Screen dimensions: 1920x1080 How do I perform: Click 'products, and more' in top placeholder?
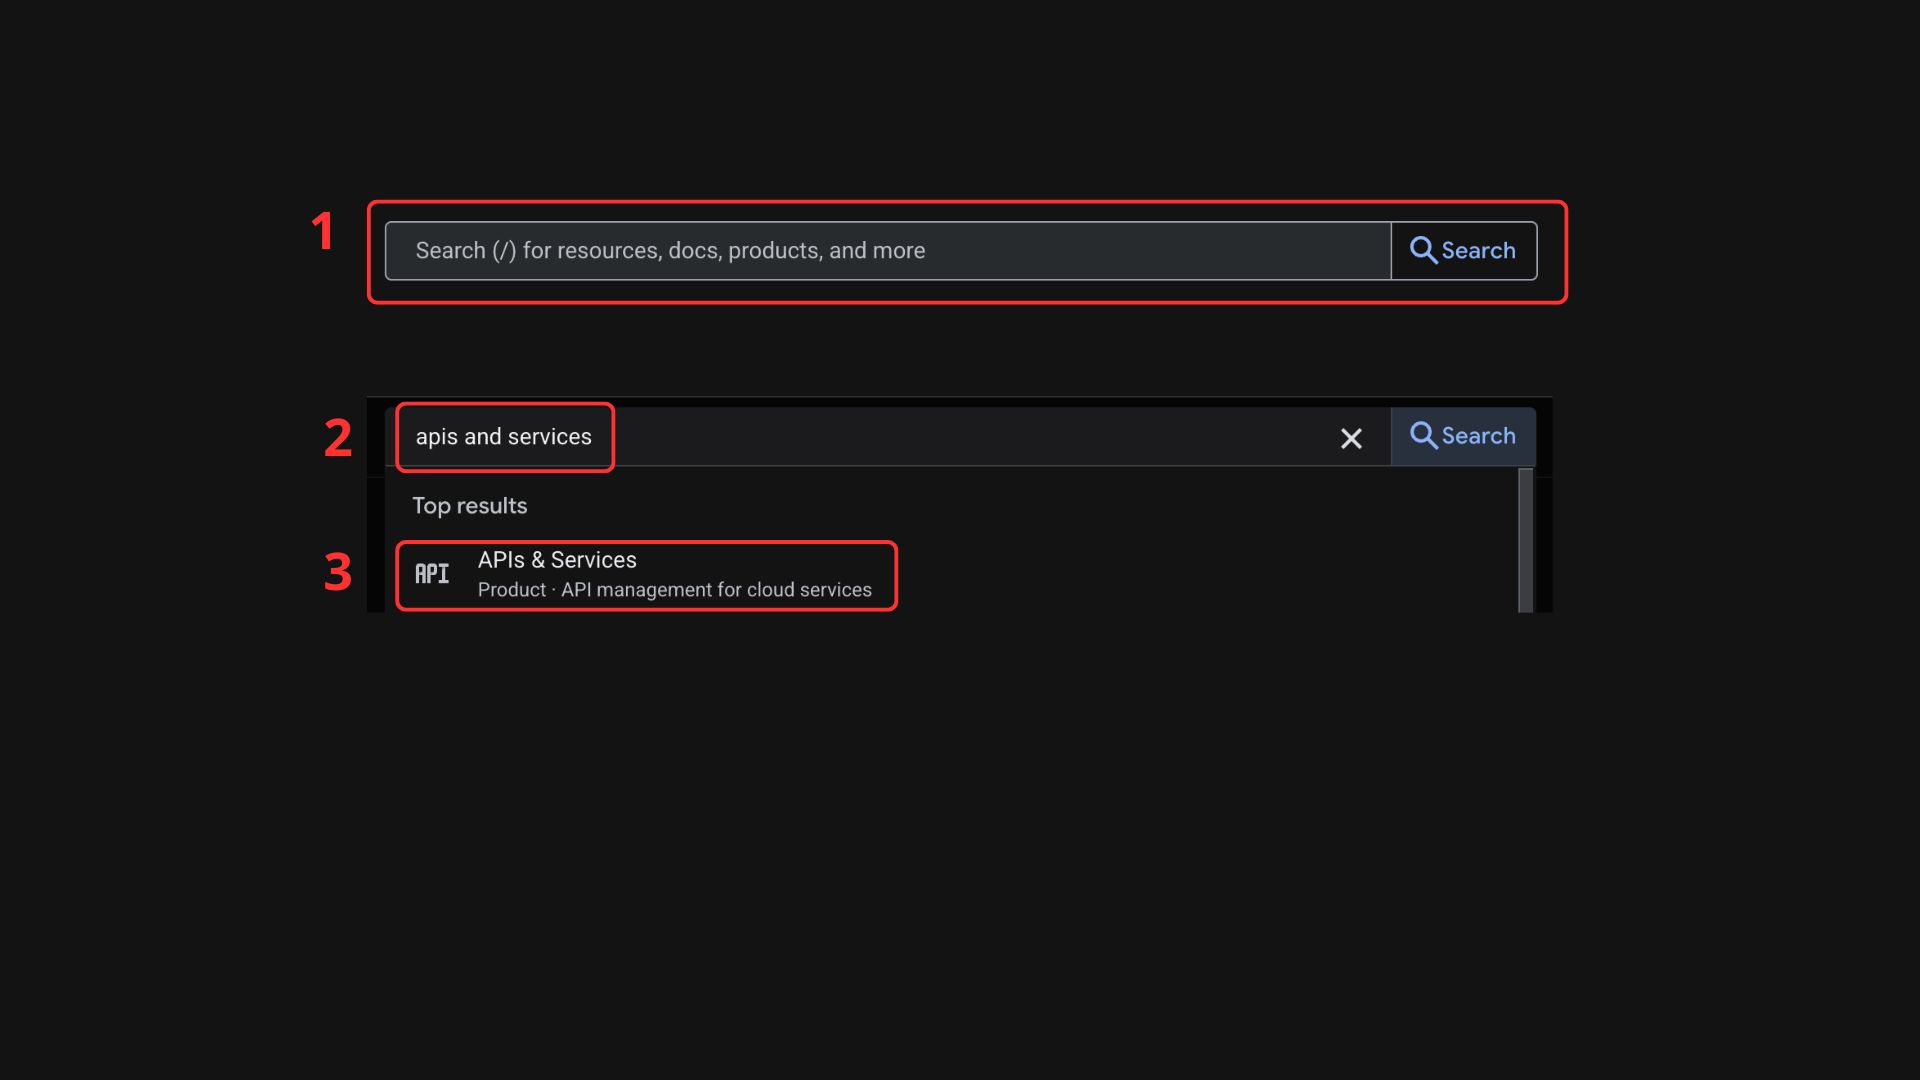[x=826, y=251]
